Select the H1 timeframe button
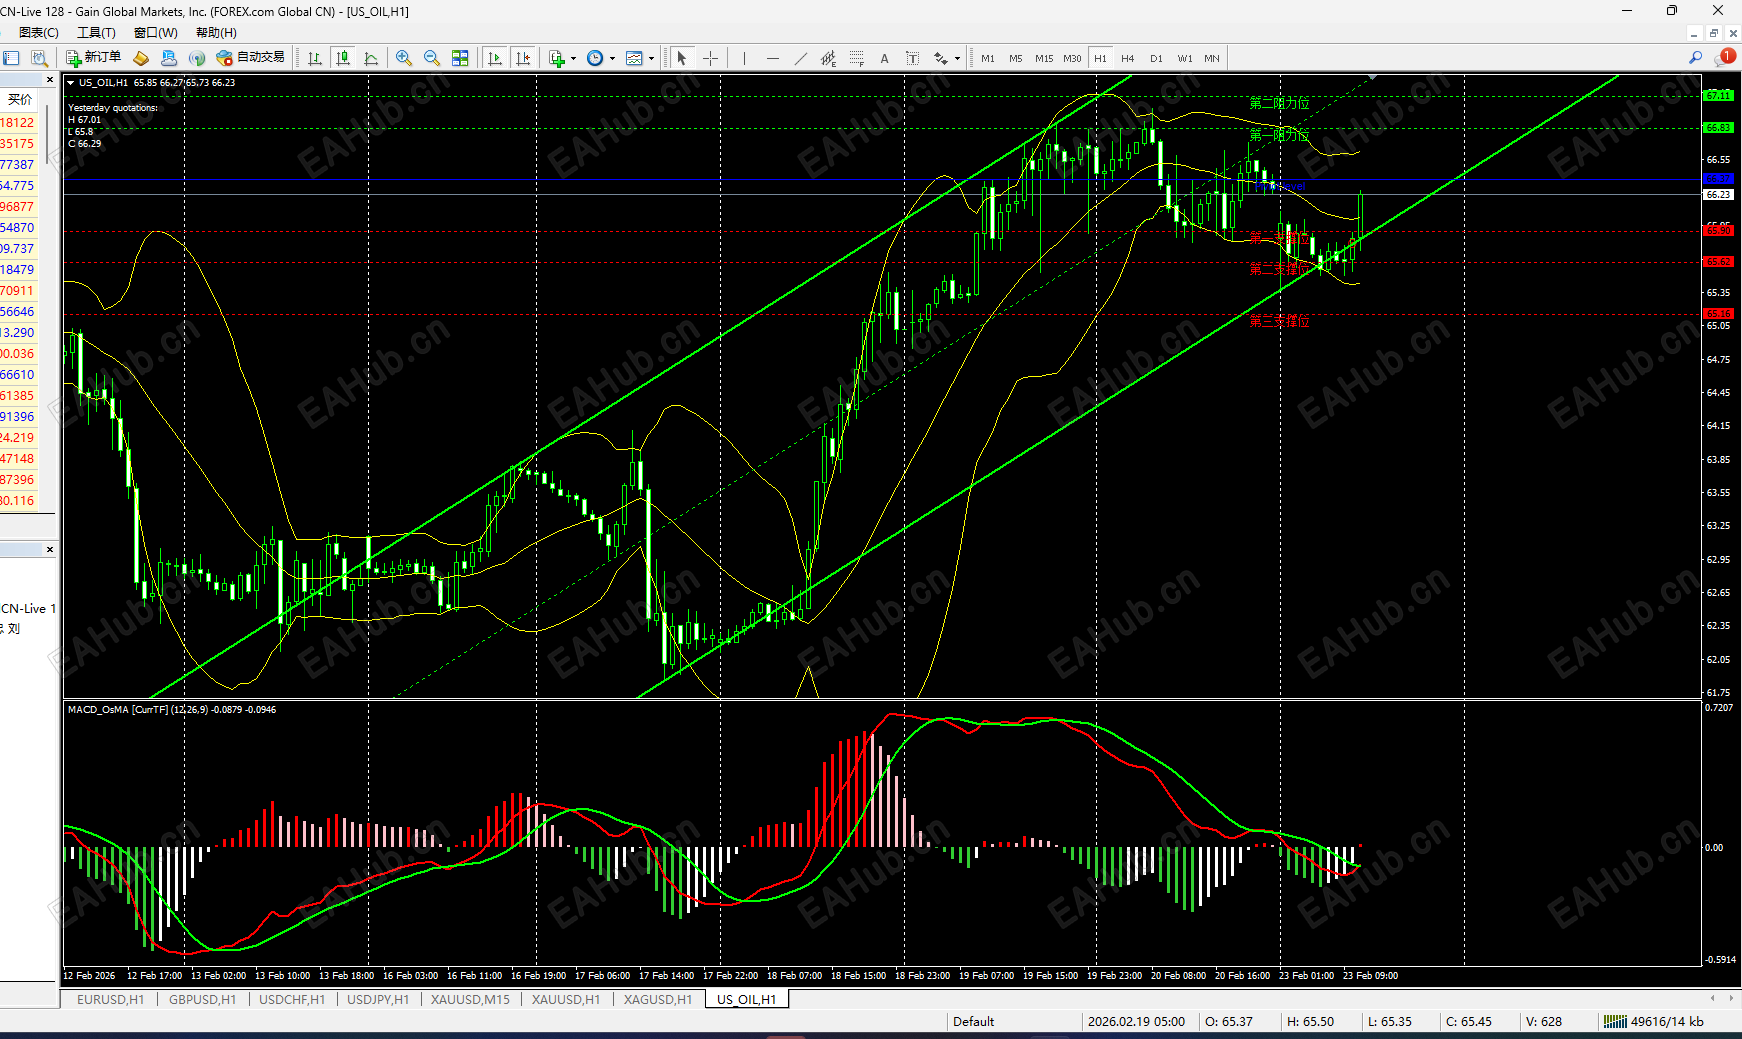The image size is (1742, 1039). pos(1100,58)
